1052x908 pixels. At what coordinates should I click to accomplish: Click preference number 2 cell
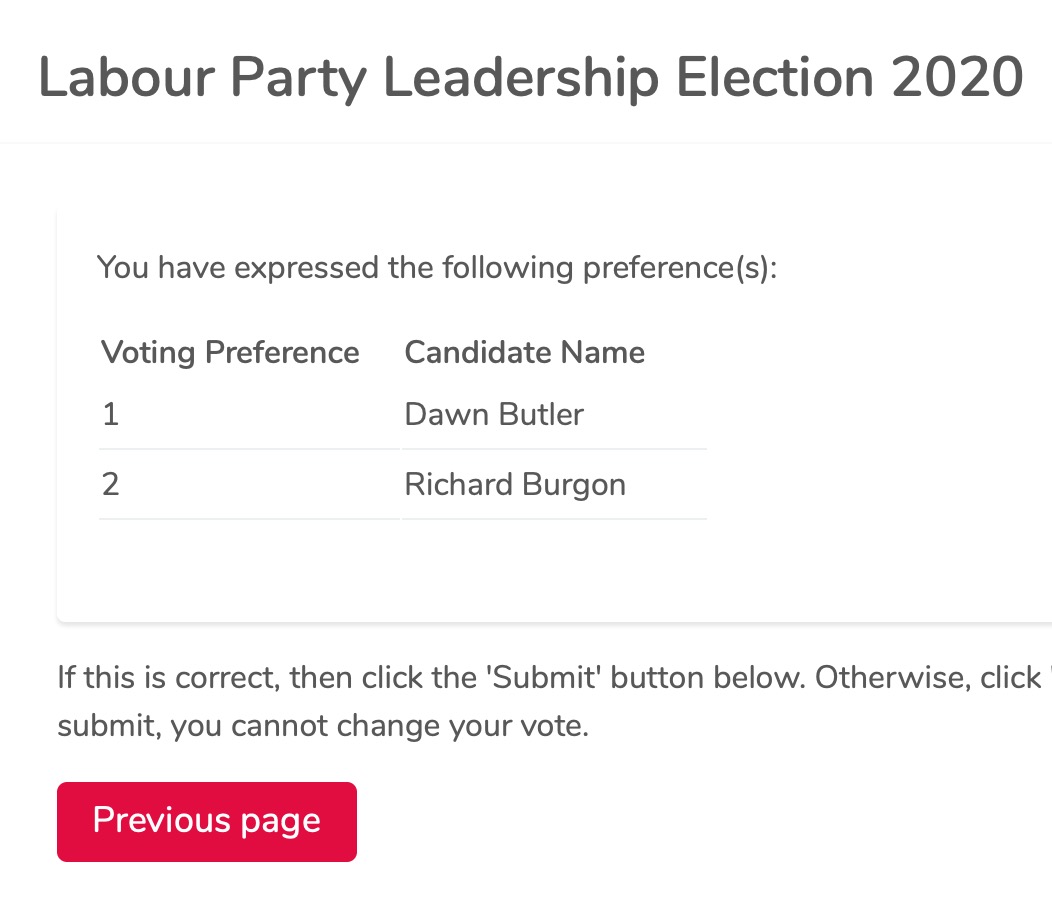(111, 484)
